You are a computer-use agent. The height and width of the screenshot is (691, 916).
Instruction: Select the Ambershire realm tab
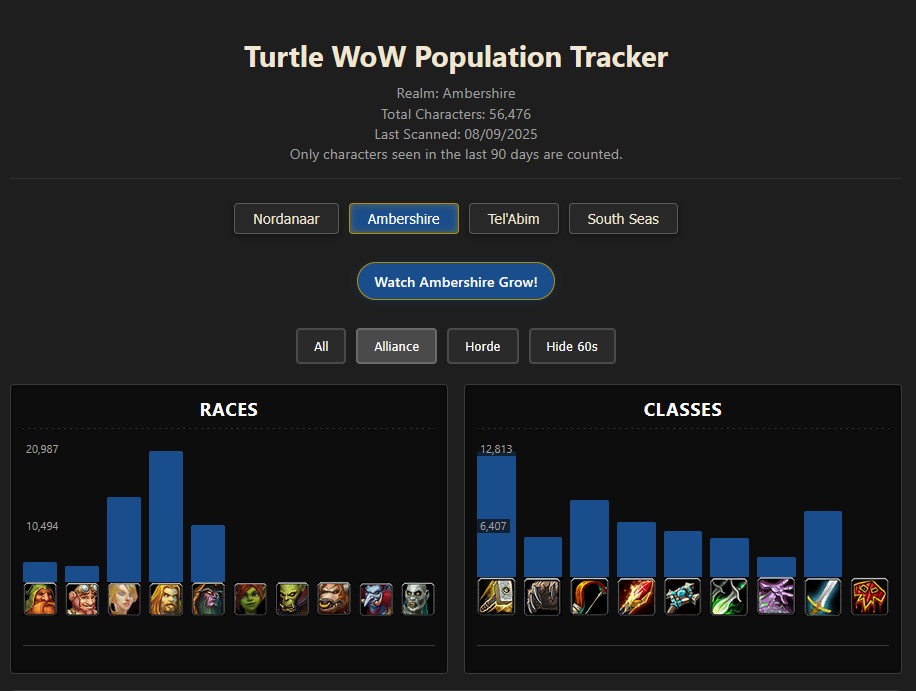[x=404, y=218]
